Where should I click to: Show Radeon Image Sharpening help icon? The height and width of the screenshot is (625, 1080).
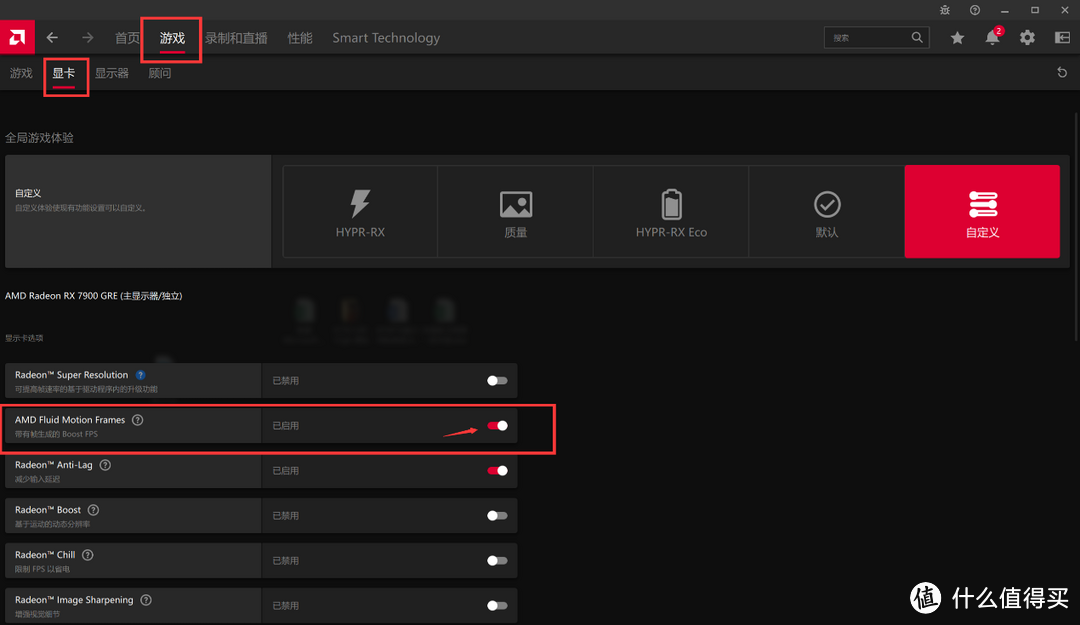pos(146,600)
